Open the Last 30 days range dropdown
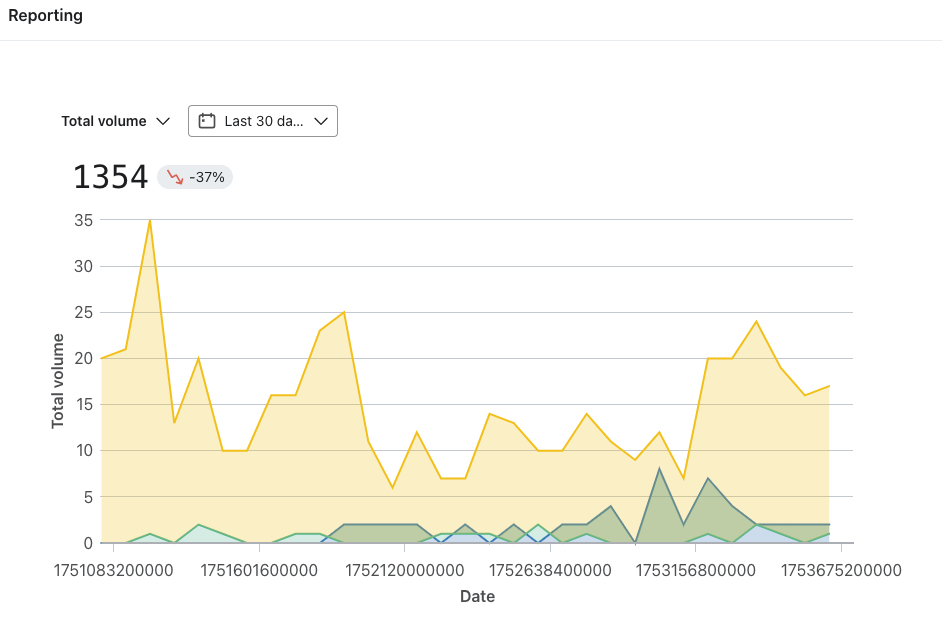The width and height of the screenshot is (942, 634). (x=263, y=121)
